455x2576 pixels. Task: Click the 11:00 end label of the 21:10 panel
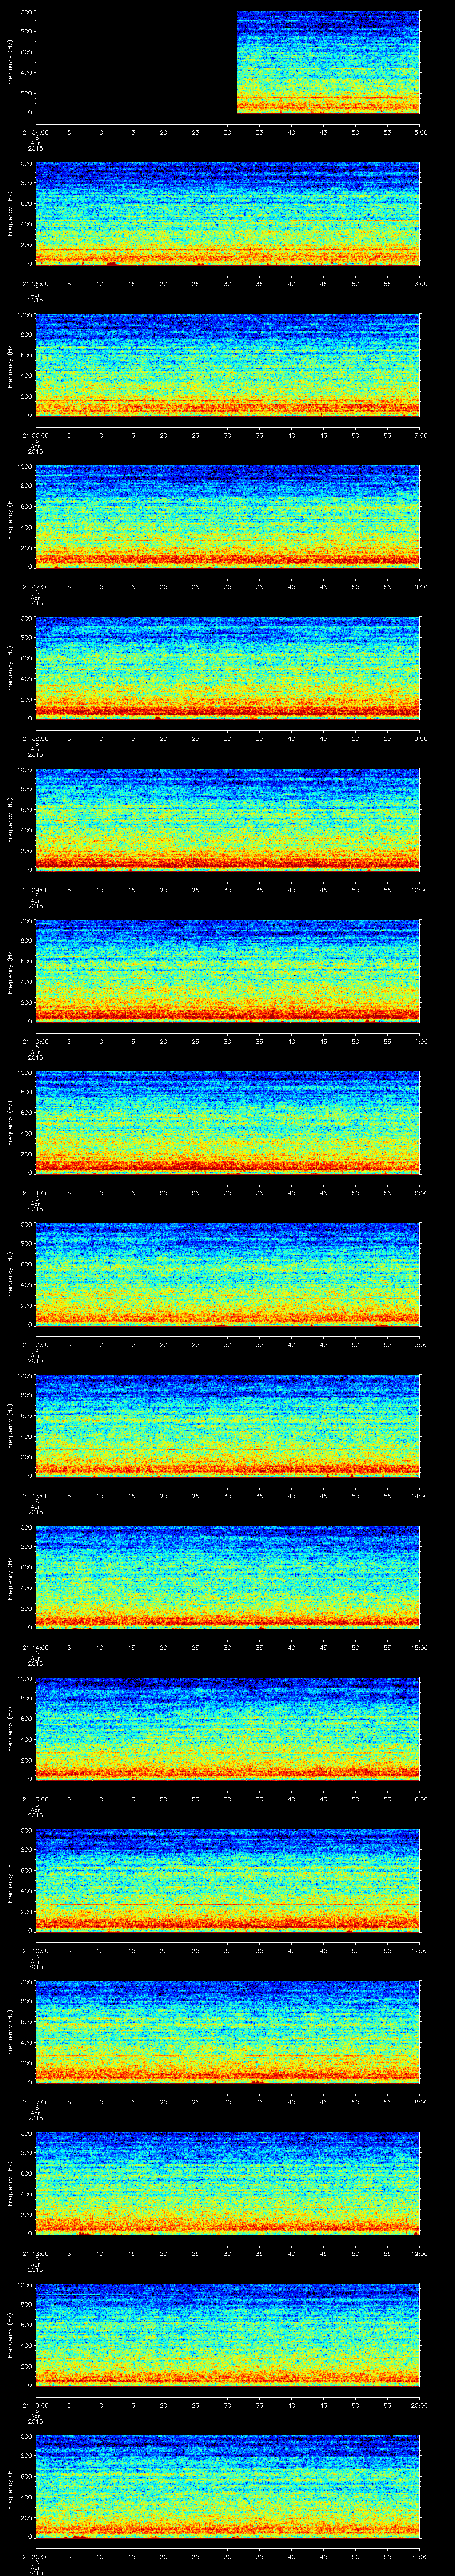[419, 1041]
